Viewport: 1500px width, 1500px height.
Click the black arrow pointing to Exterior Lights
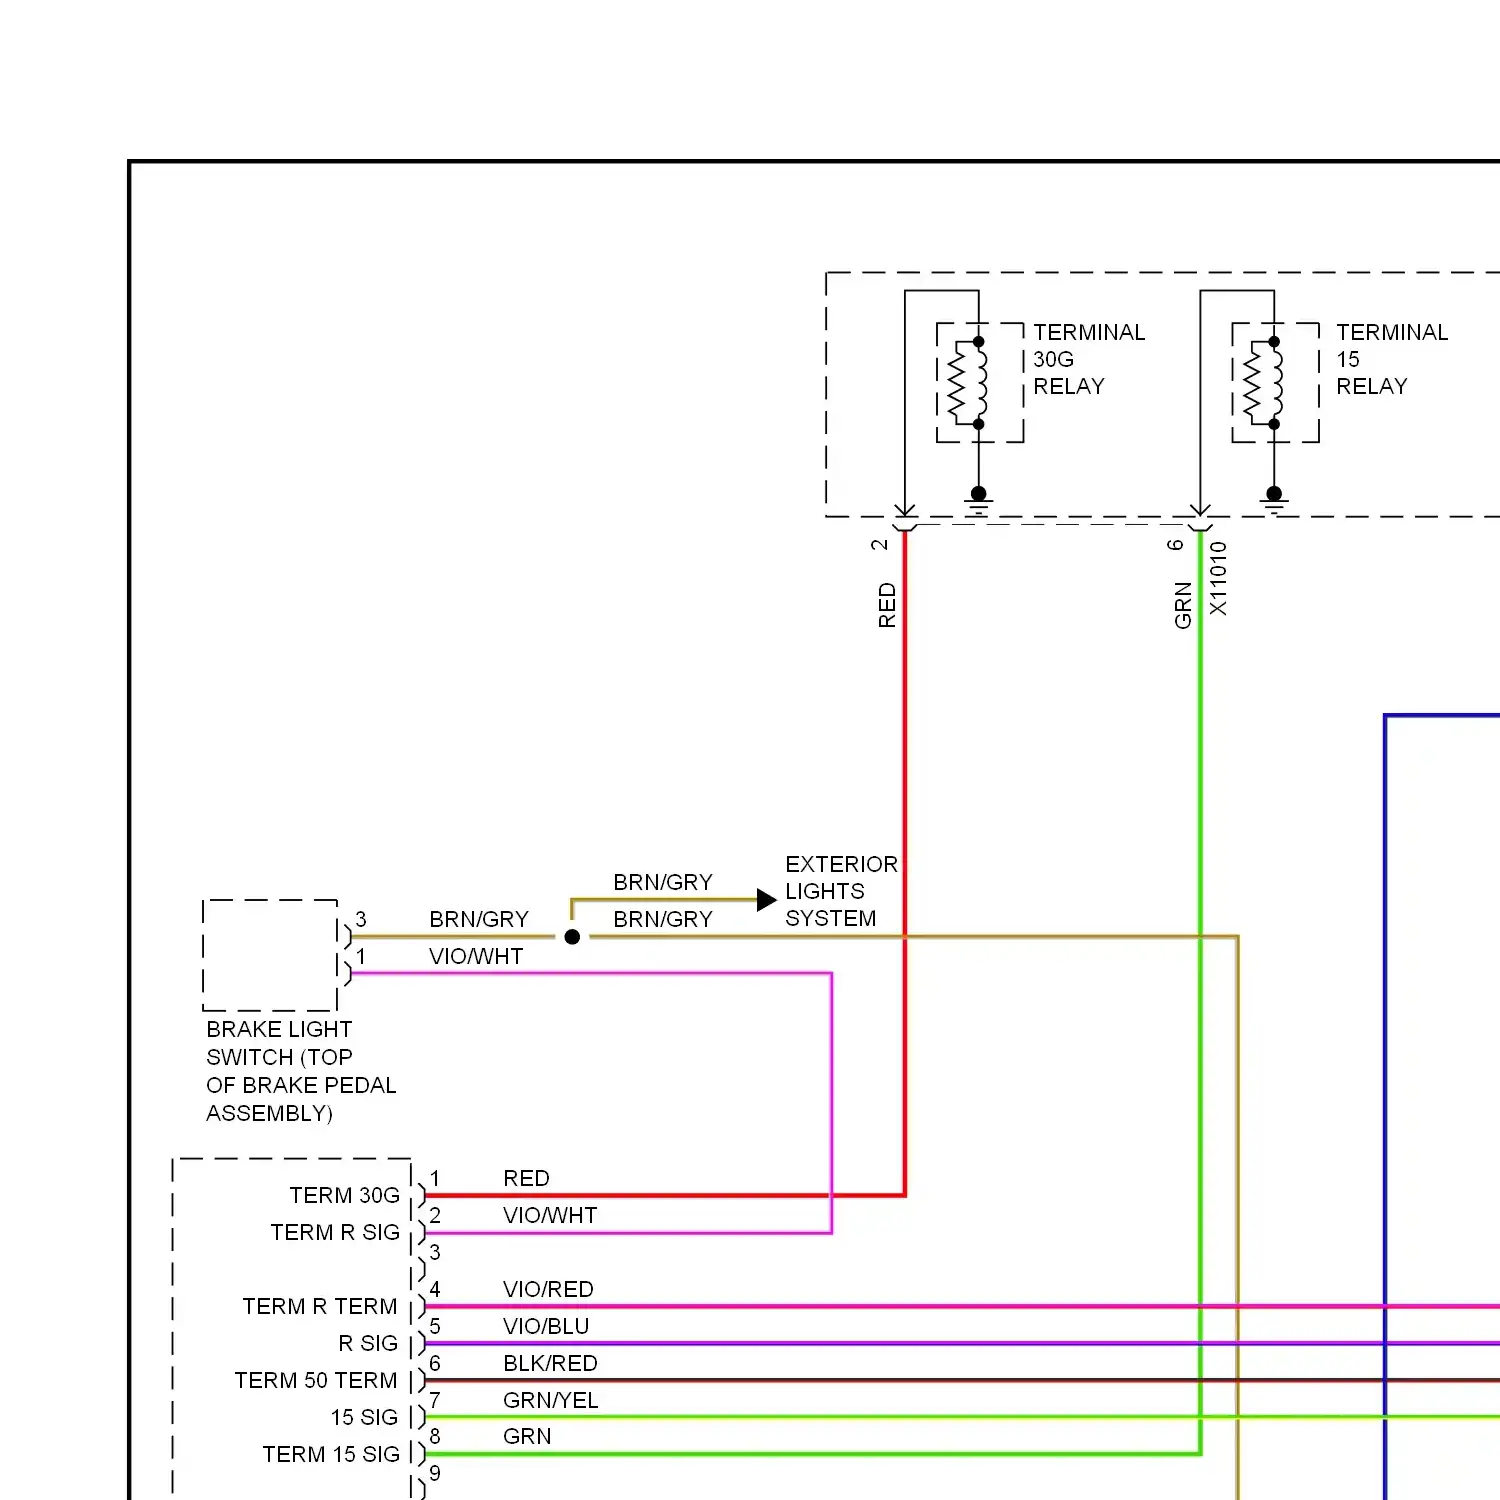[x=766, y=900]
